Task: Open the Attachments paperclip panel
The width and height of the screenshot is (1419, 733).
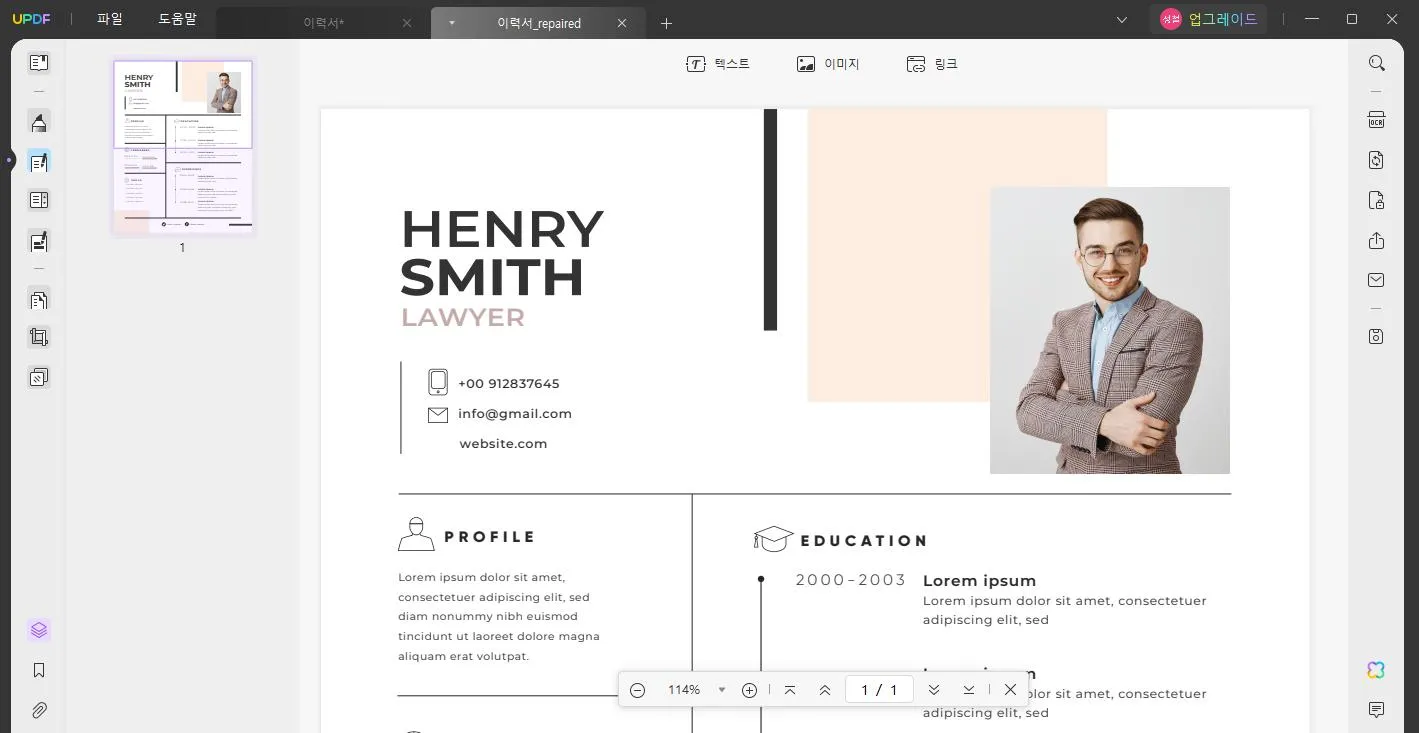Action: tap(39, 710)
